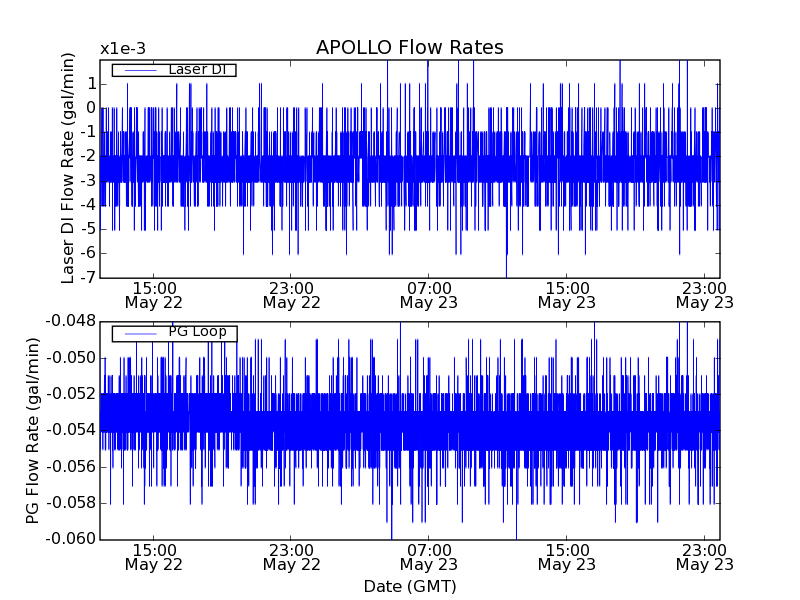Click the 07:00 May 23 tick under bottom plot
The width and height of the screenshot is (800, 600).
[x=428, y=557]
